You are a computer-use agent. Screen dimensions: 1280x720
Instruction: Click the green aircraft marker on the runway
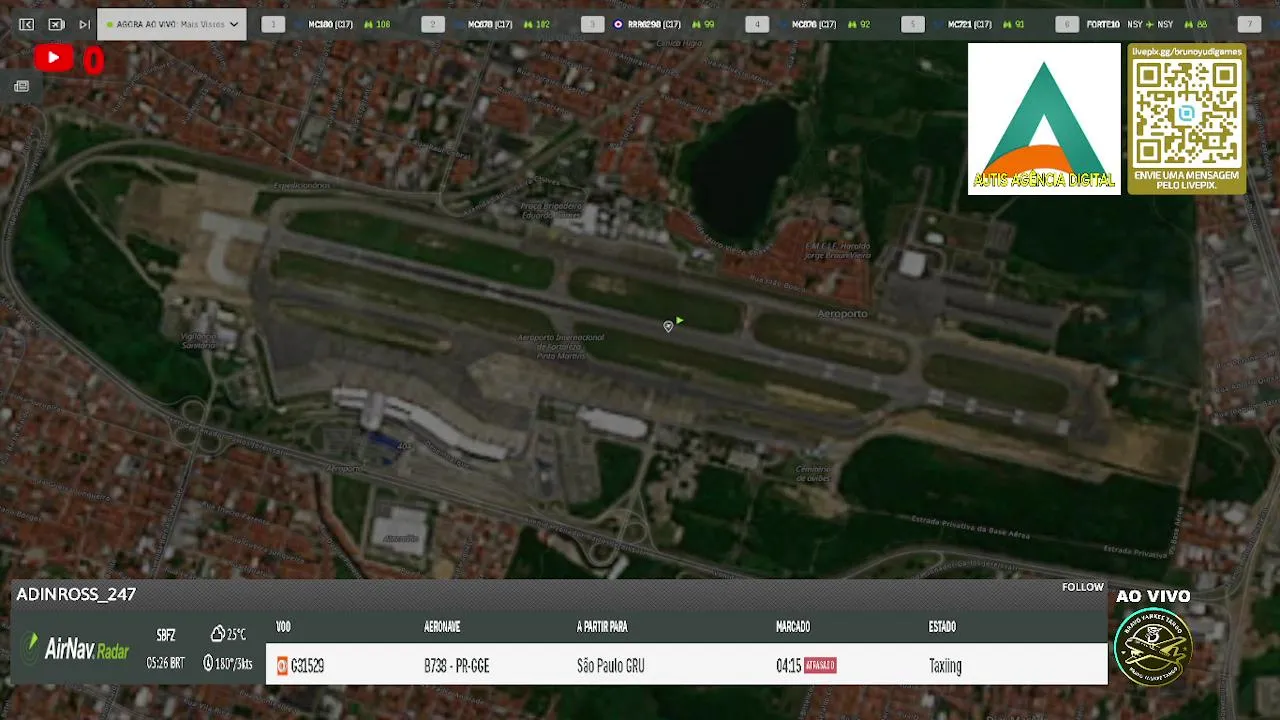(x=679, y=320)
